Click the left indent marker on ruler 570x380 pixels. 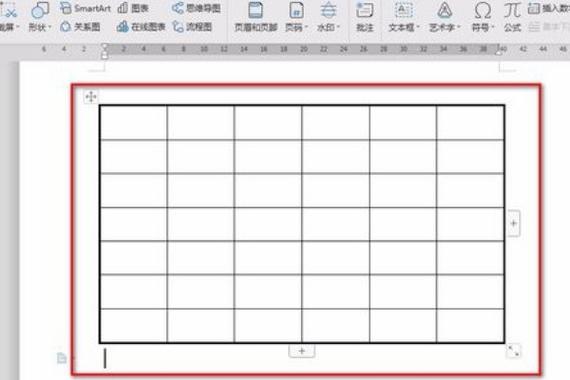[104, 55]
